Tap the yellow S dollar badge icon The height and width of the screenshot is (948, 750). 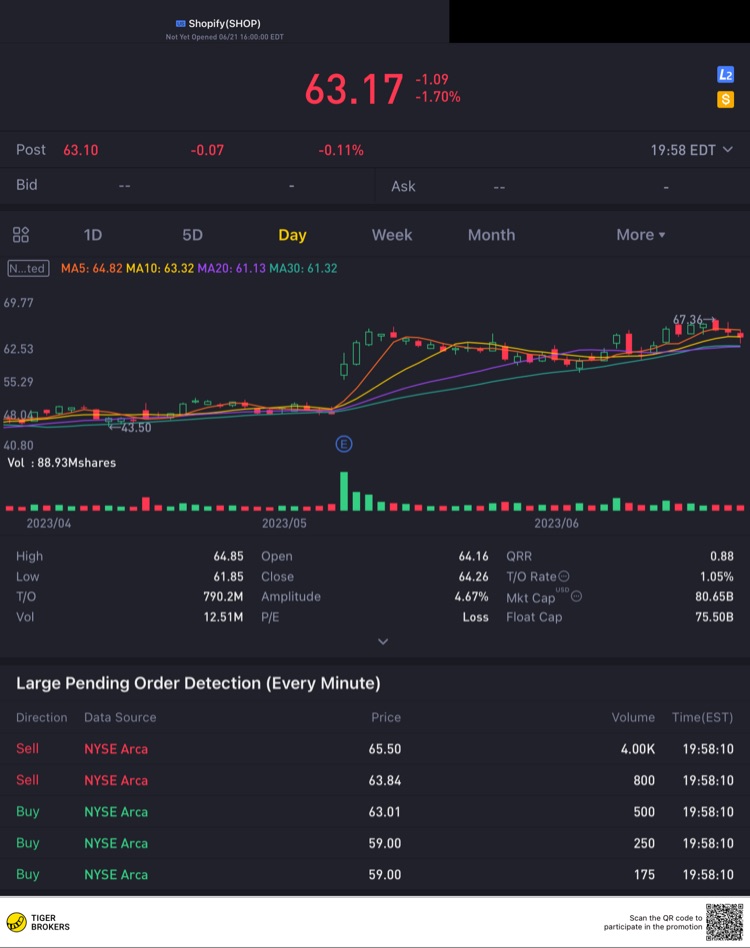(725, 99)
